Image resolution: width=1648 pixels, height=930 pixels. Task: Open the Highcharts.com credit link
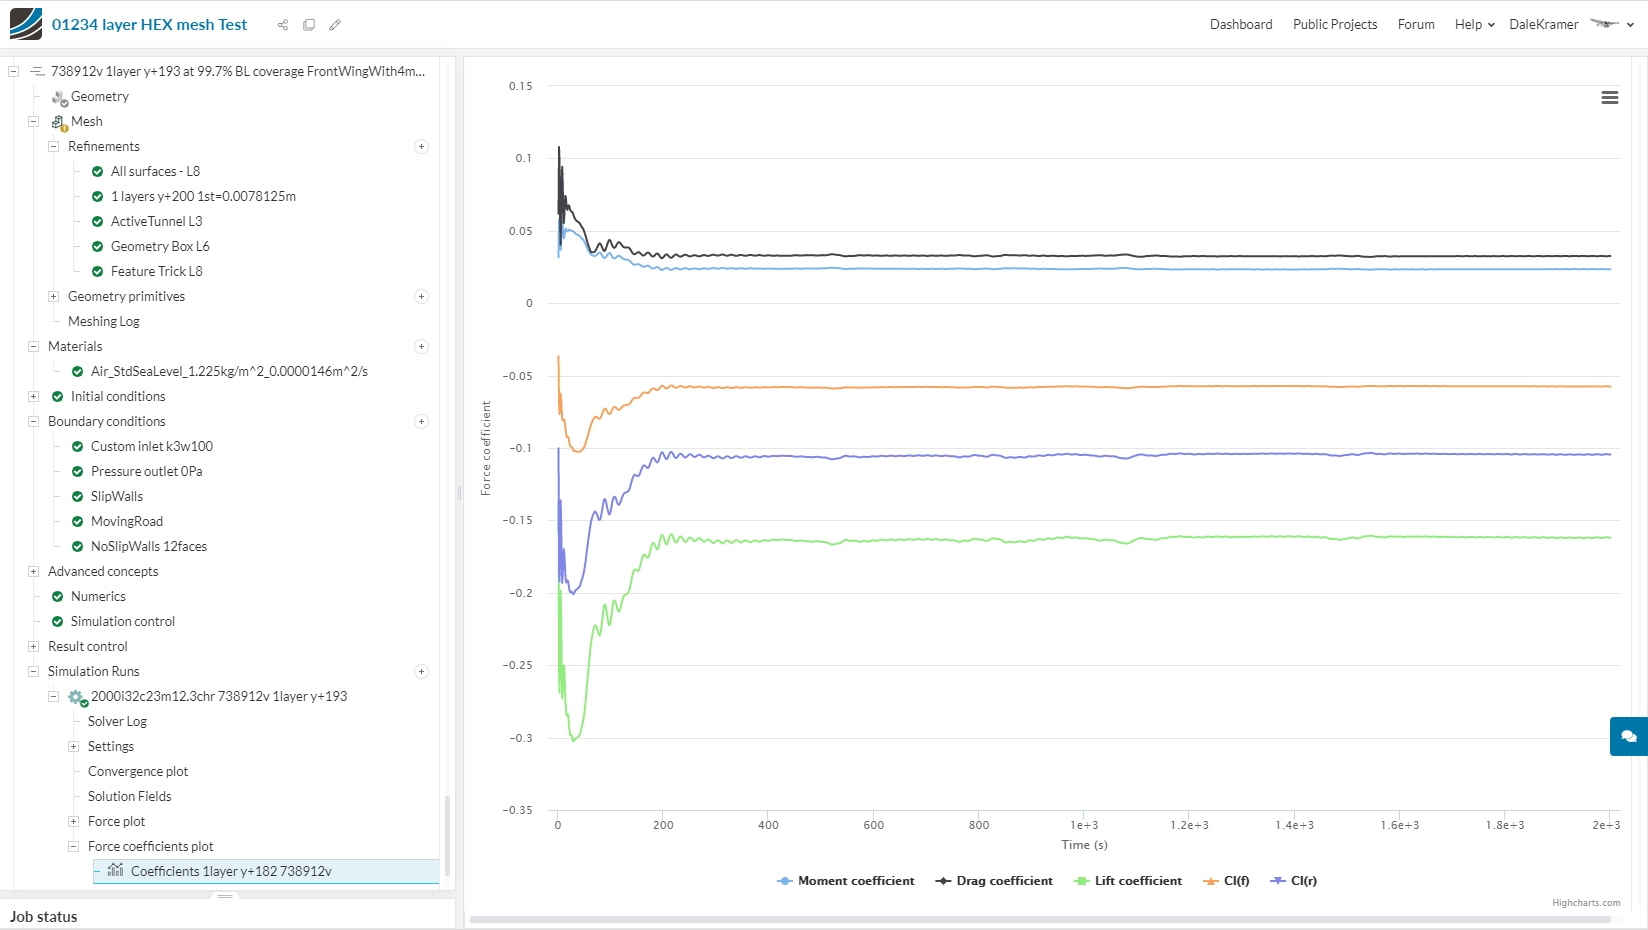pyautogui.click(x=1586, y=903)
